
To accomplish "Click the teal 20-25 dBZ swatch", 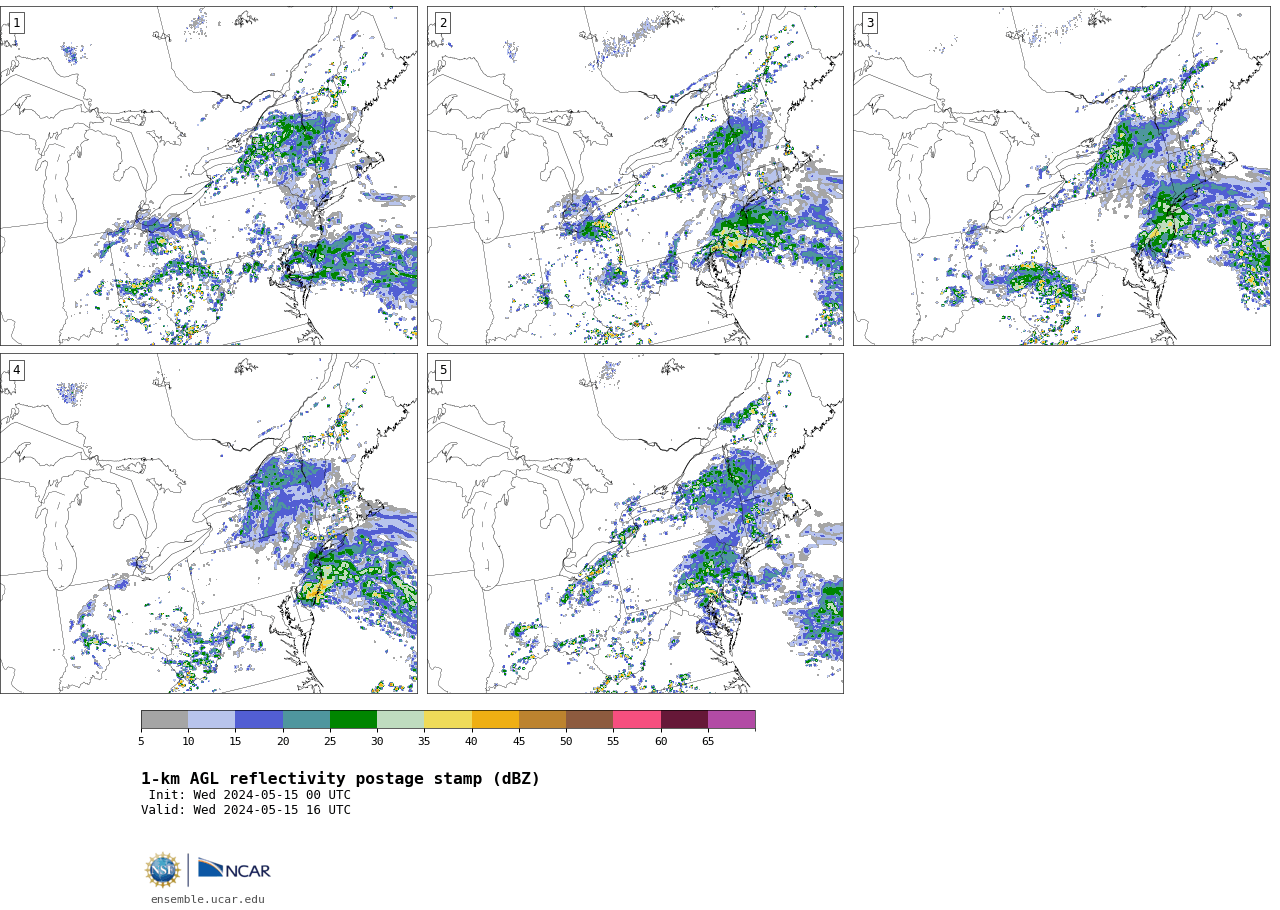I will click(306, 720).
